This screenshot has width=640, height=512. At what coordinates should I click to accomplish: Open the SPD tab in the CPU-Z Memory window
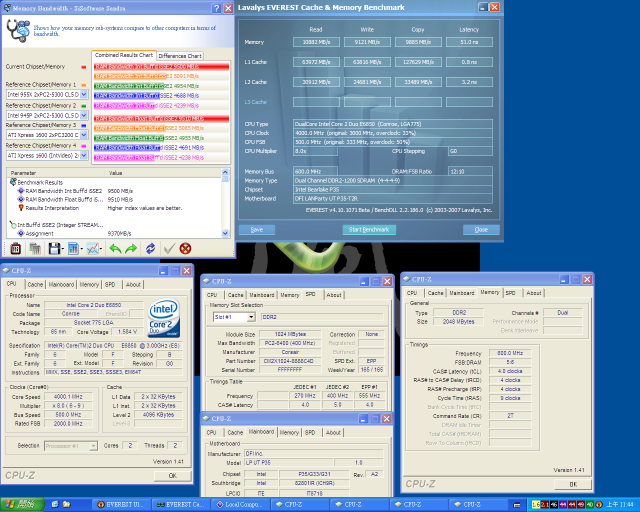(511, 293)
